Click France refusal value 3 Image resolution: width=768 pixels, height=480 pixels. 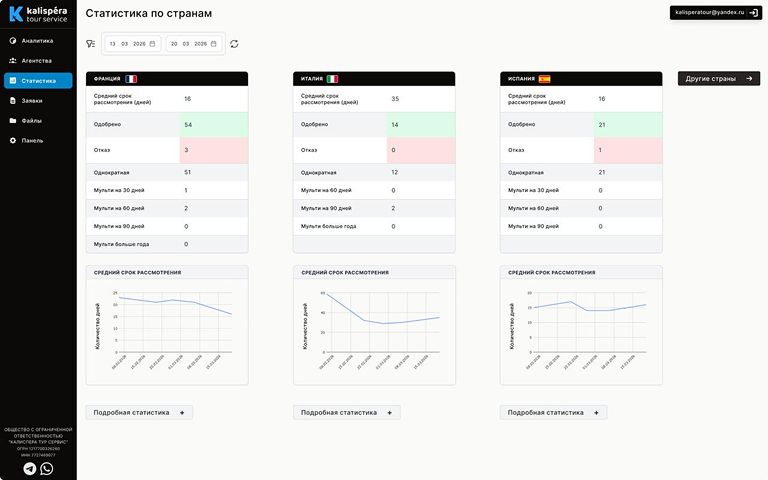[186, 150]
